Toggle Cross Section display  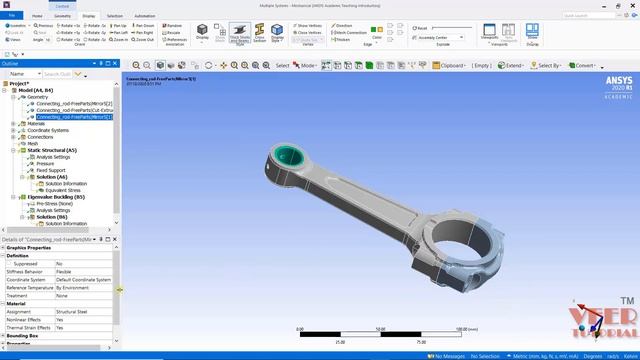tap(260, 33)
